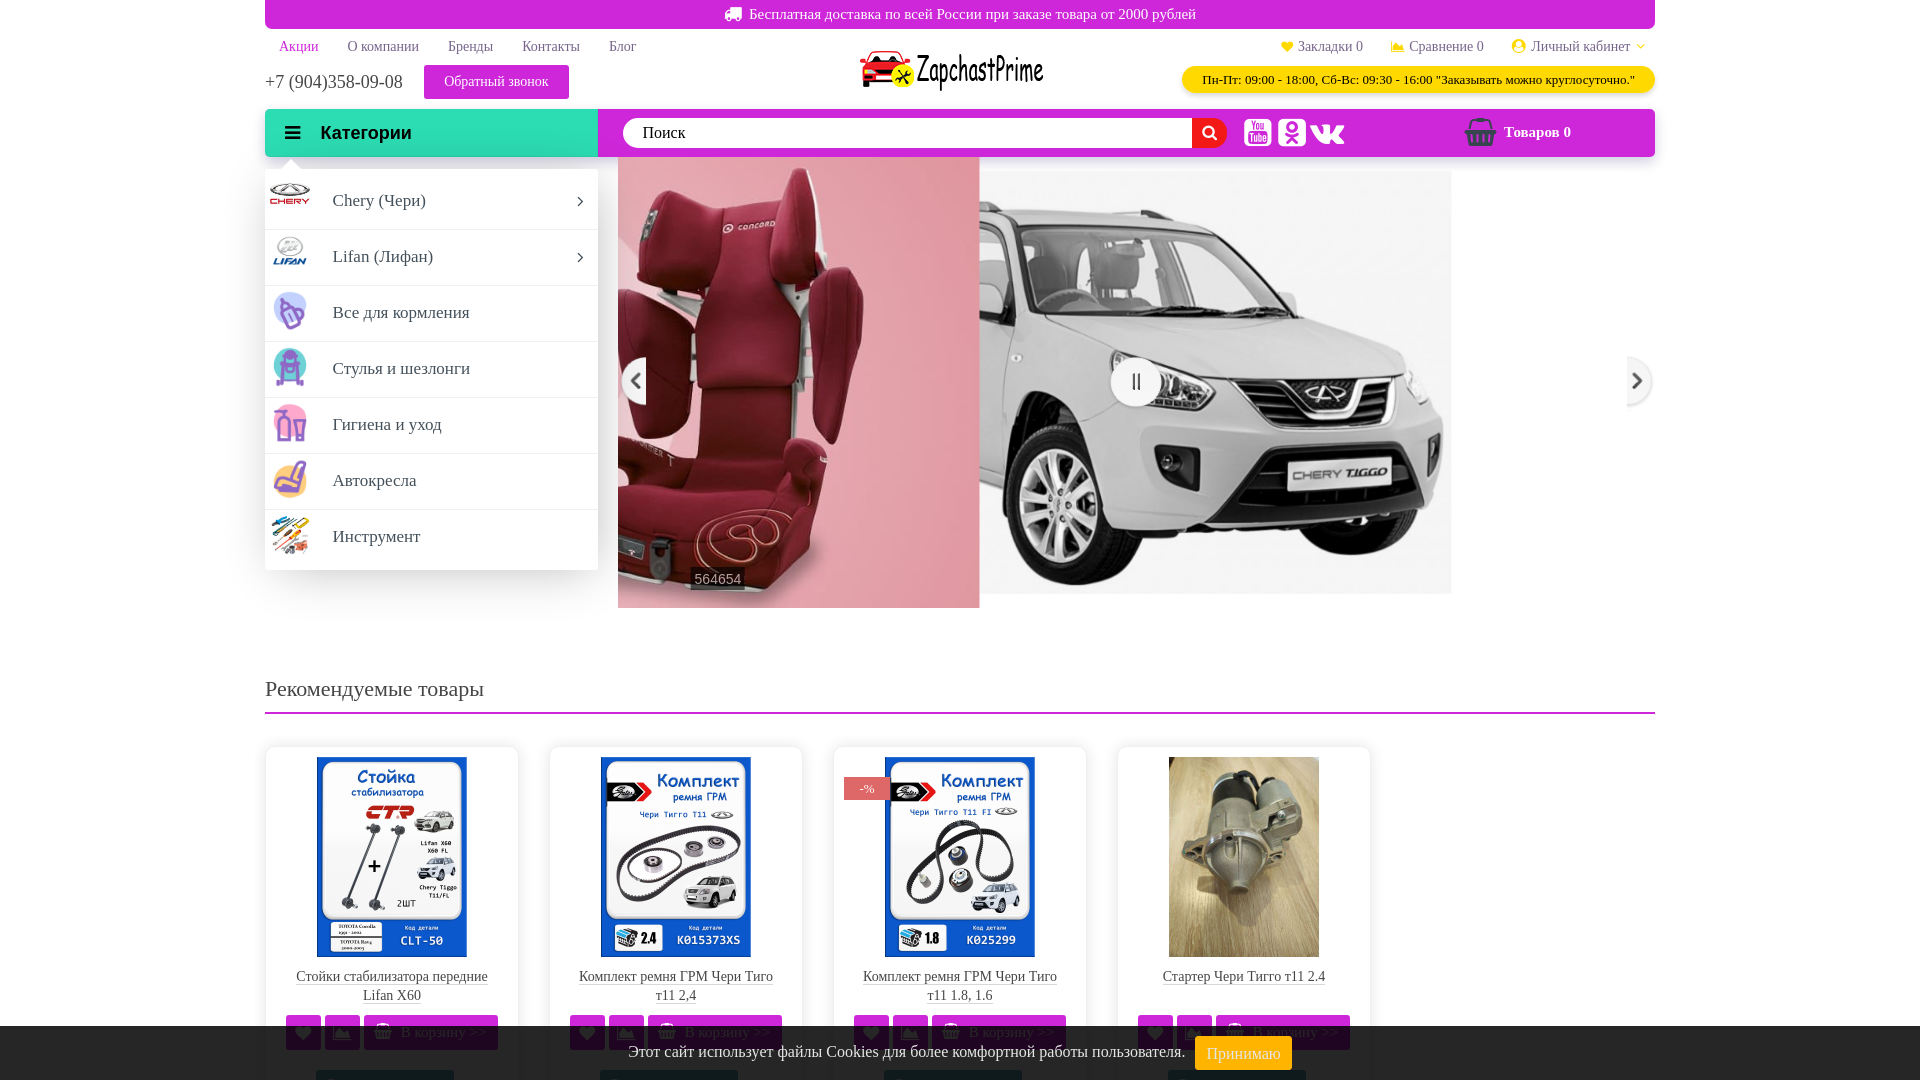Click inside the Поиск search field
Viewport: 1920px width, 1080px height.
[x=907, y=133]
